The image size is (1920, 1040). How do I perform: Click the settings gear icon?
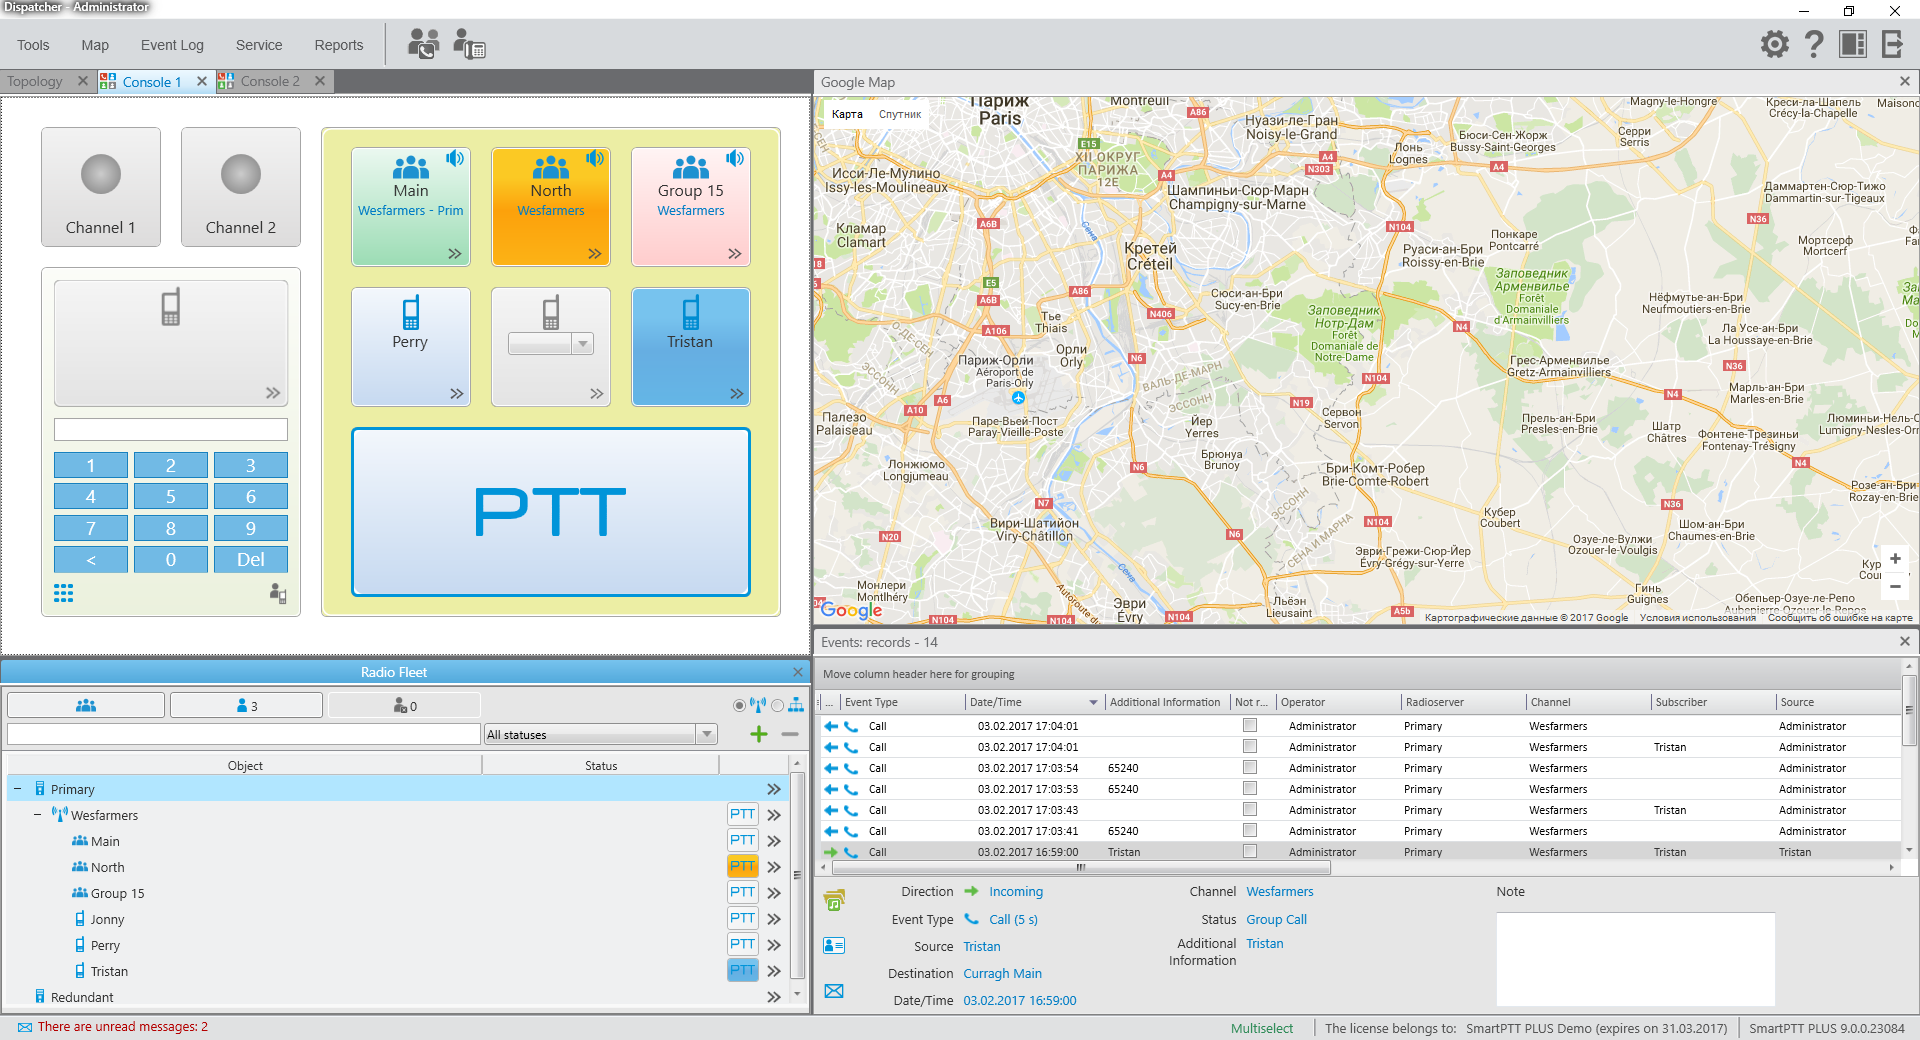click(1774, 44)
